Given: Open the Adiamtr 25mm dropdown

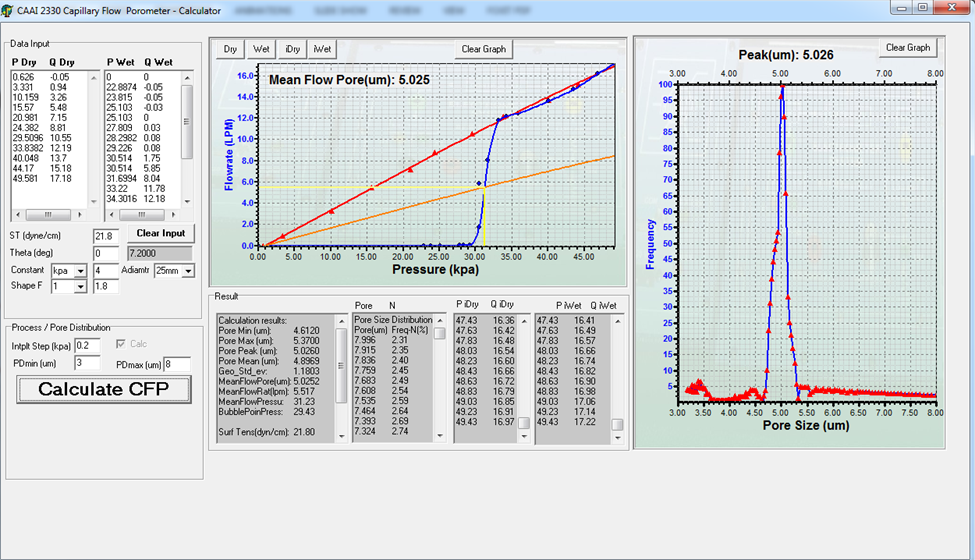Looking at the screenshot, I should 188,271.
